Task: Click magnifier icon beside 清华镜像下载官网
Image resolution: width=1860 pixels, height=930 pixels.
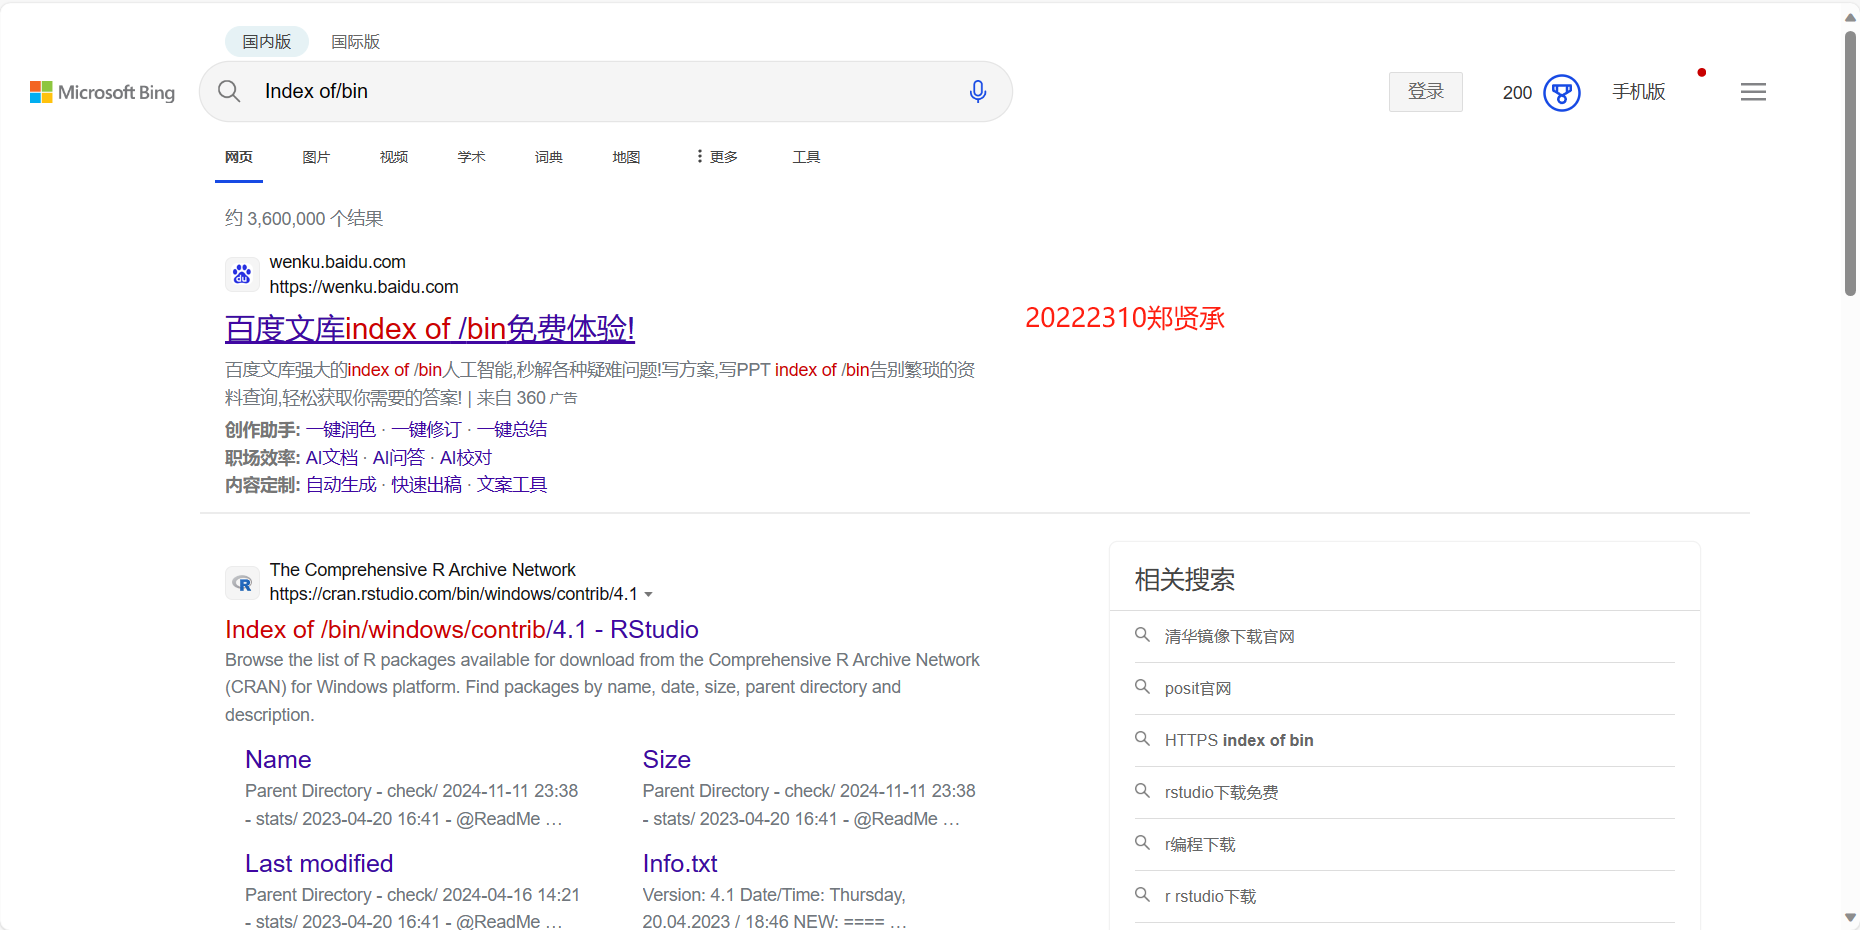Action: click(x=1142, y=635)
